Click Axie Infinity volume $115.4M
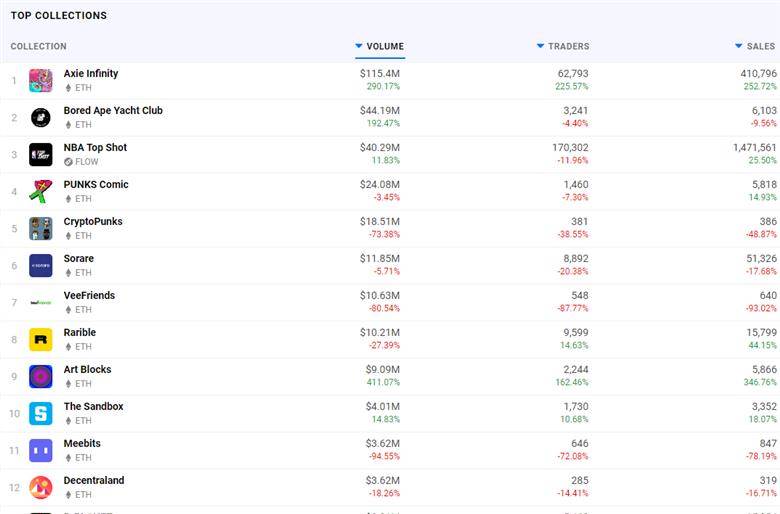780x514 pixels. [x=380, y=74]
